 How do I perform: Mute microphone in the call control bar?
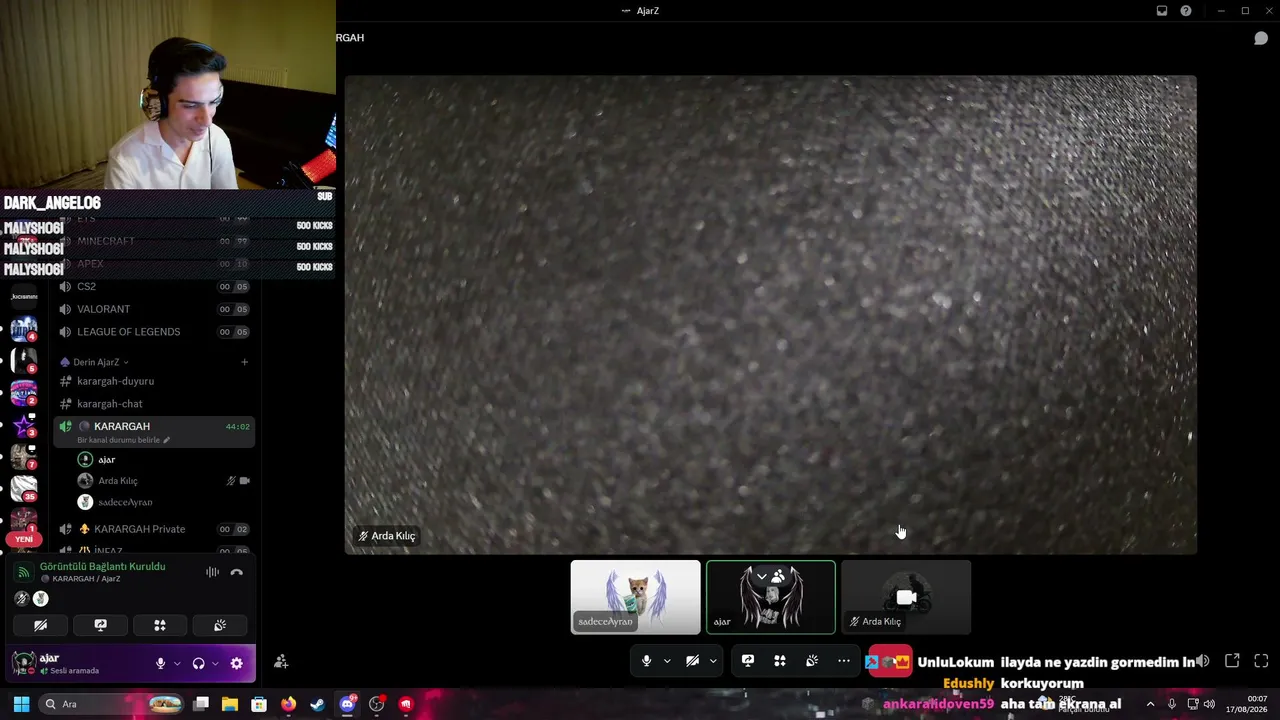pyautogui.click(x=646, y=661)
